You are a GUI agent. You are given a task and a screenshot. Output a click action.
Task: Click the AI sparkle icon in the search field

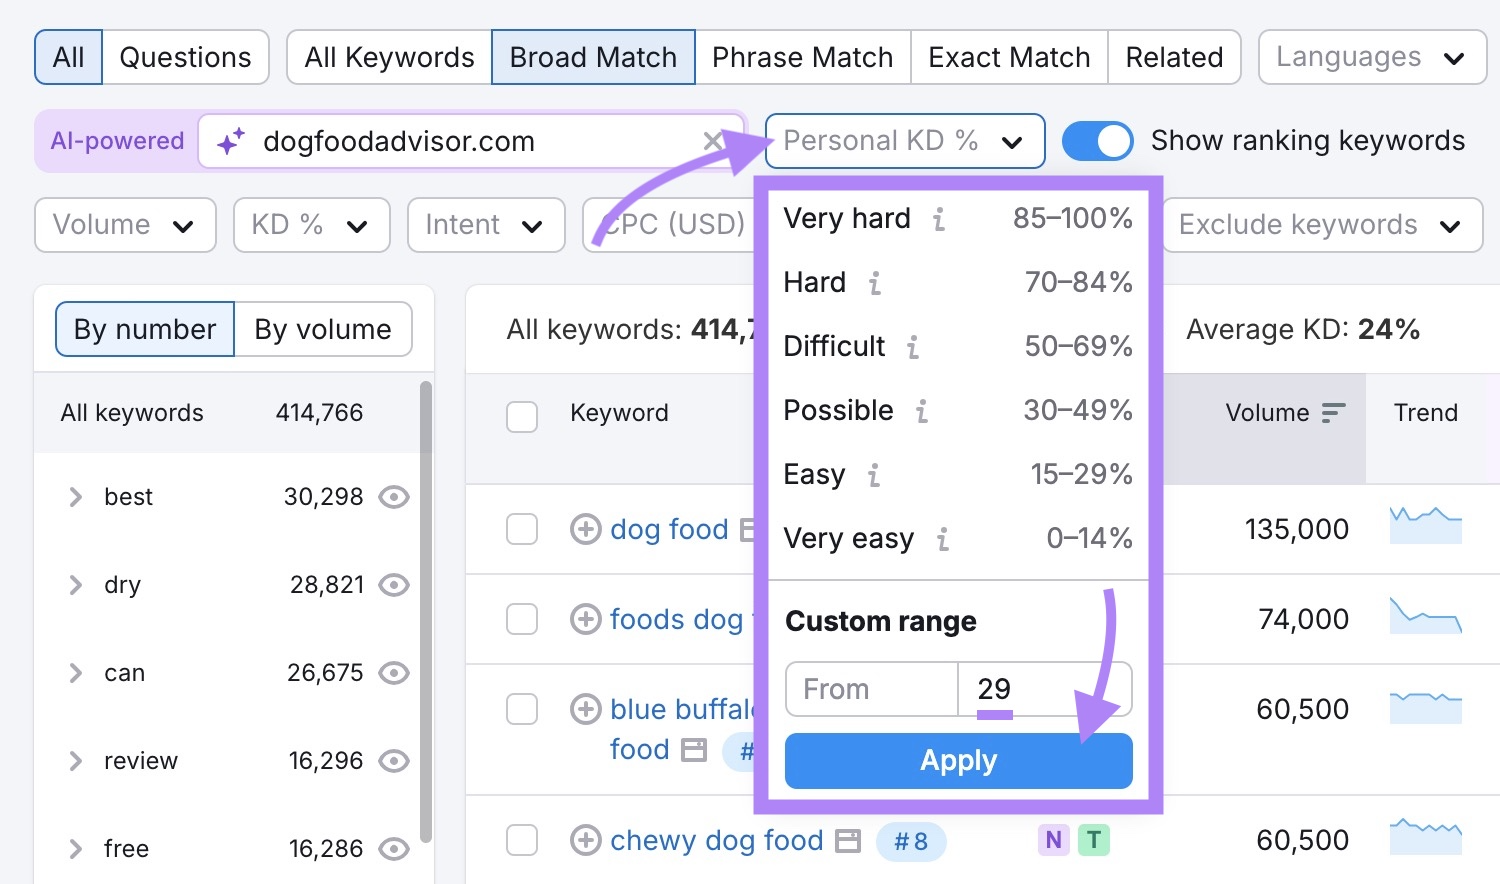point(232,141)
